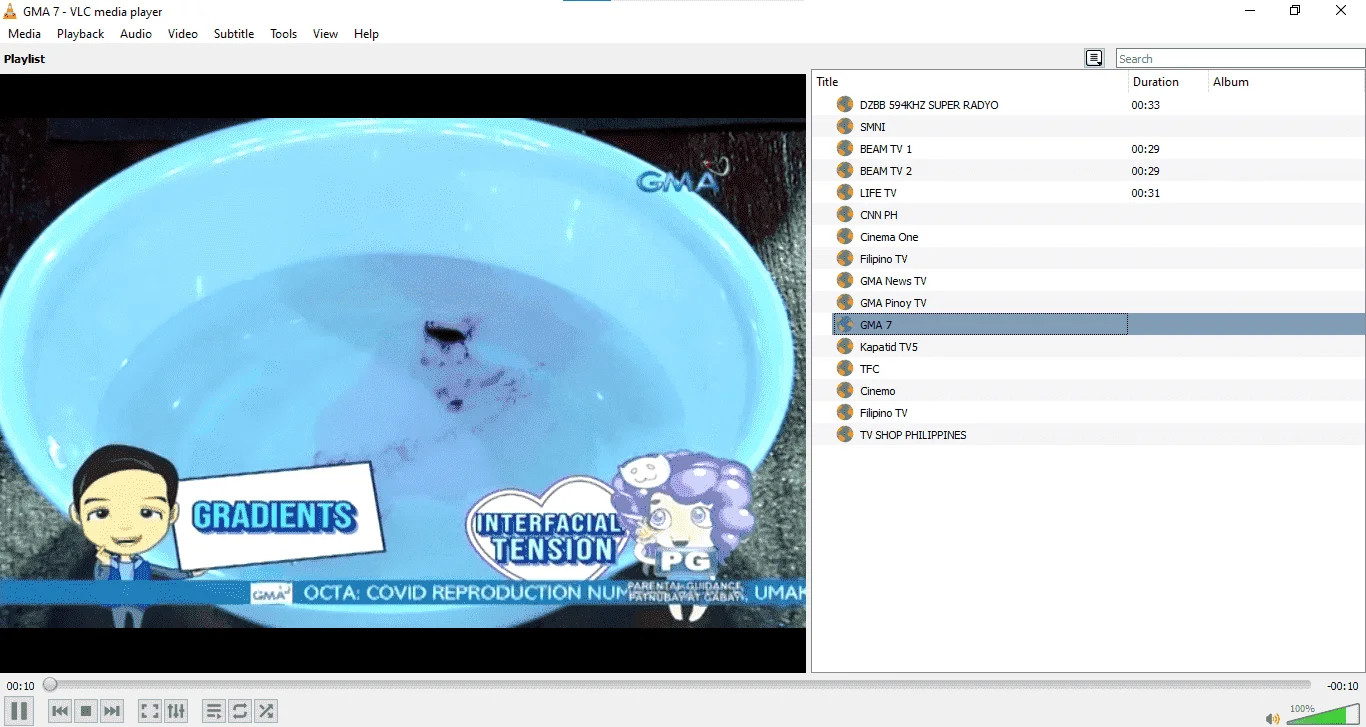Skip to previous media item
The height and width of the screenshot is (727, 1366).
[x=60, y=711]
